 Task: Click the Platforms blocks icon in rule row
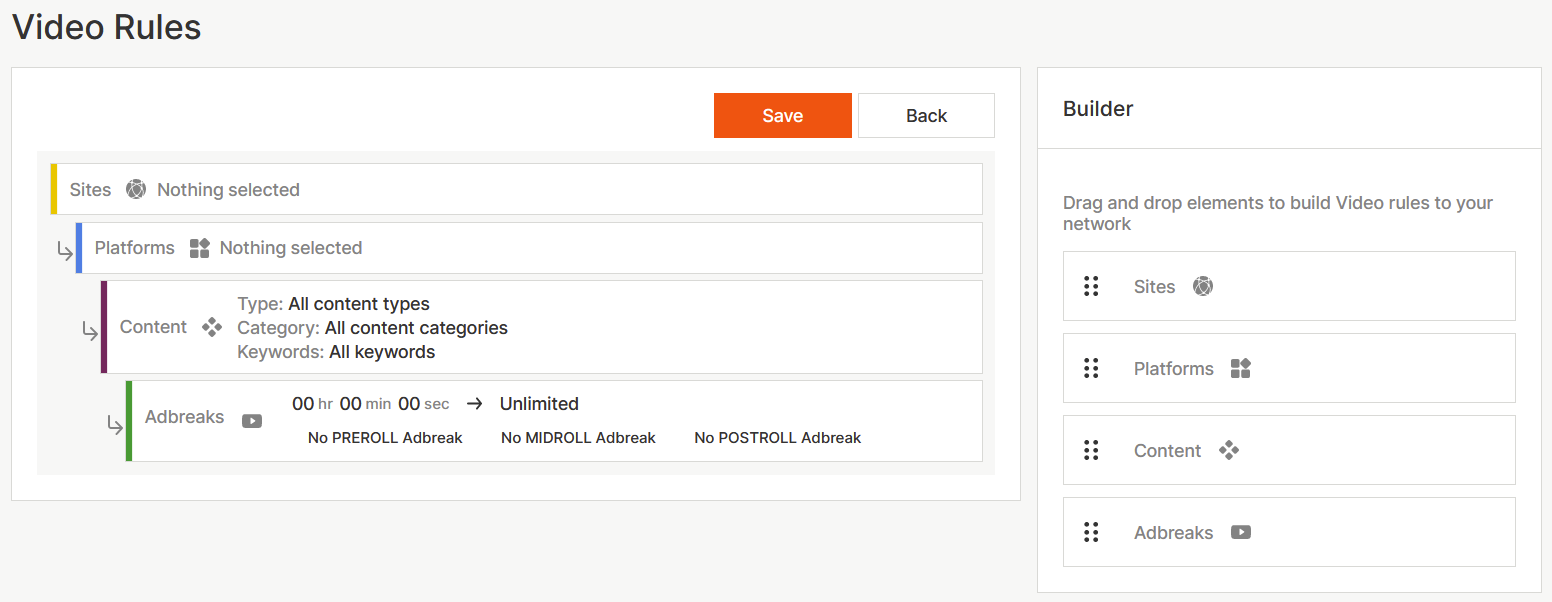pyautogui.click(x=199, y=248)
